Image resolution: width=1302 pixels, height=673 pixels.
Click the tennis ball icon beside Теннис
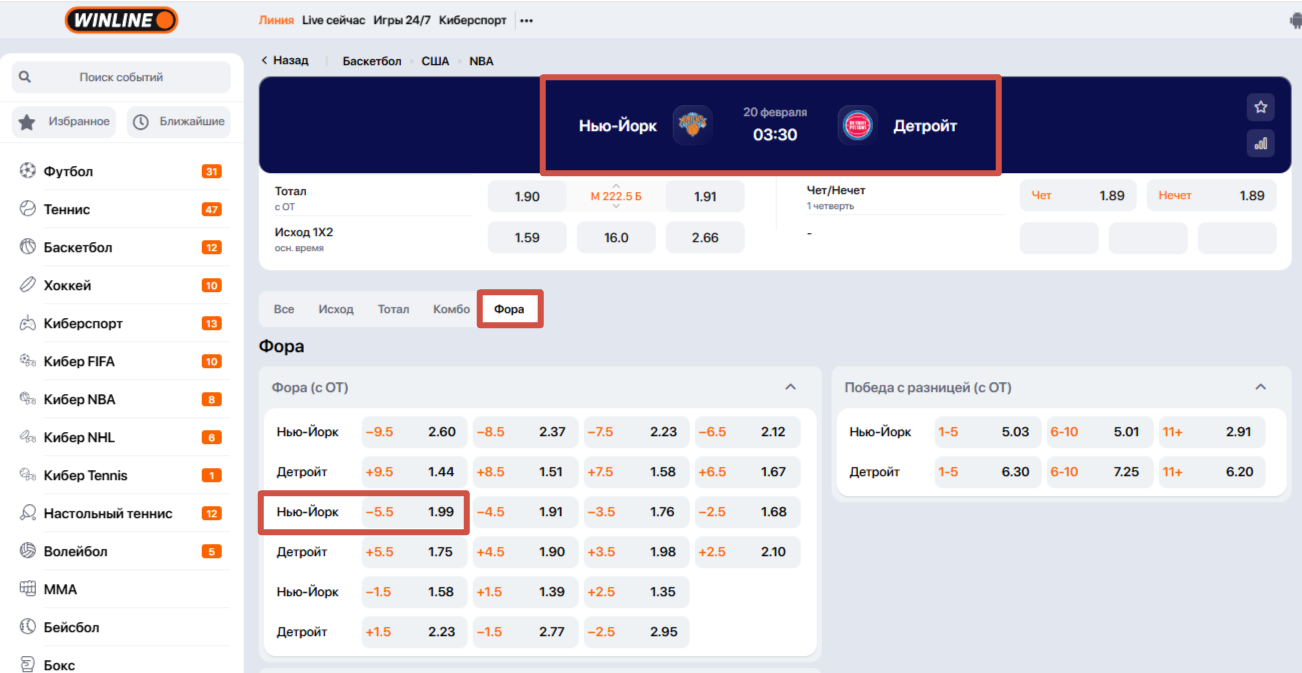pyautogui.click(x=28, y=209)
